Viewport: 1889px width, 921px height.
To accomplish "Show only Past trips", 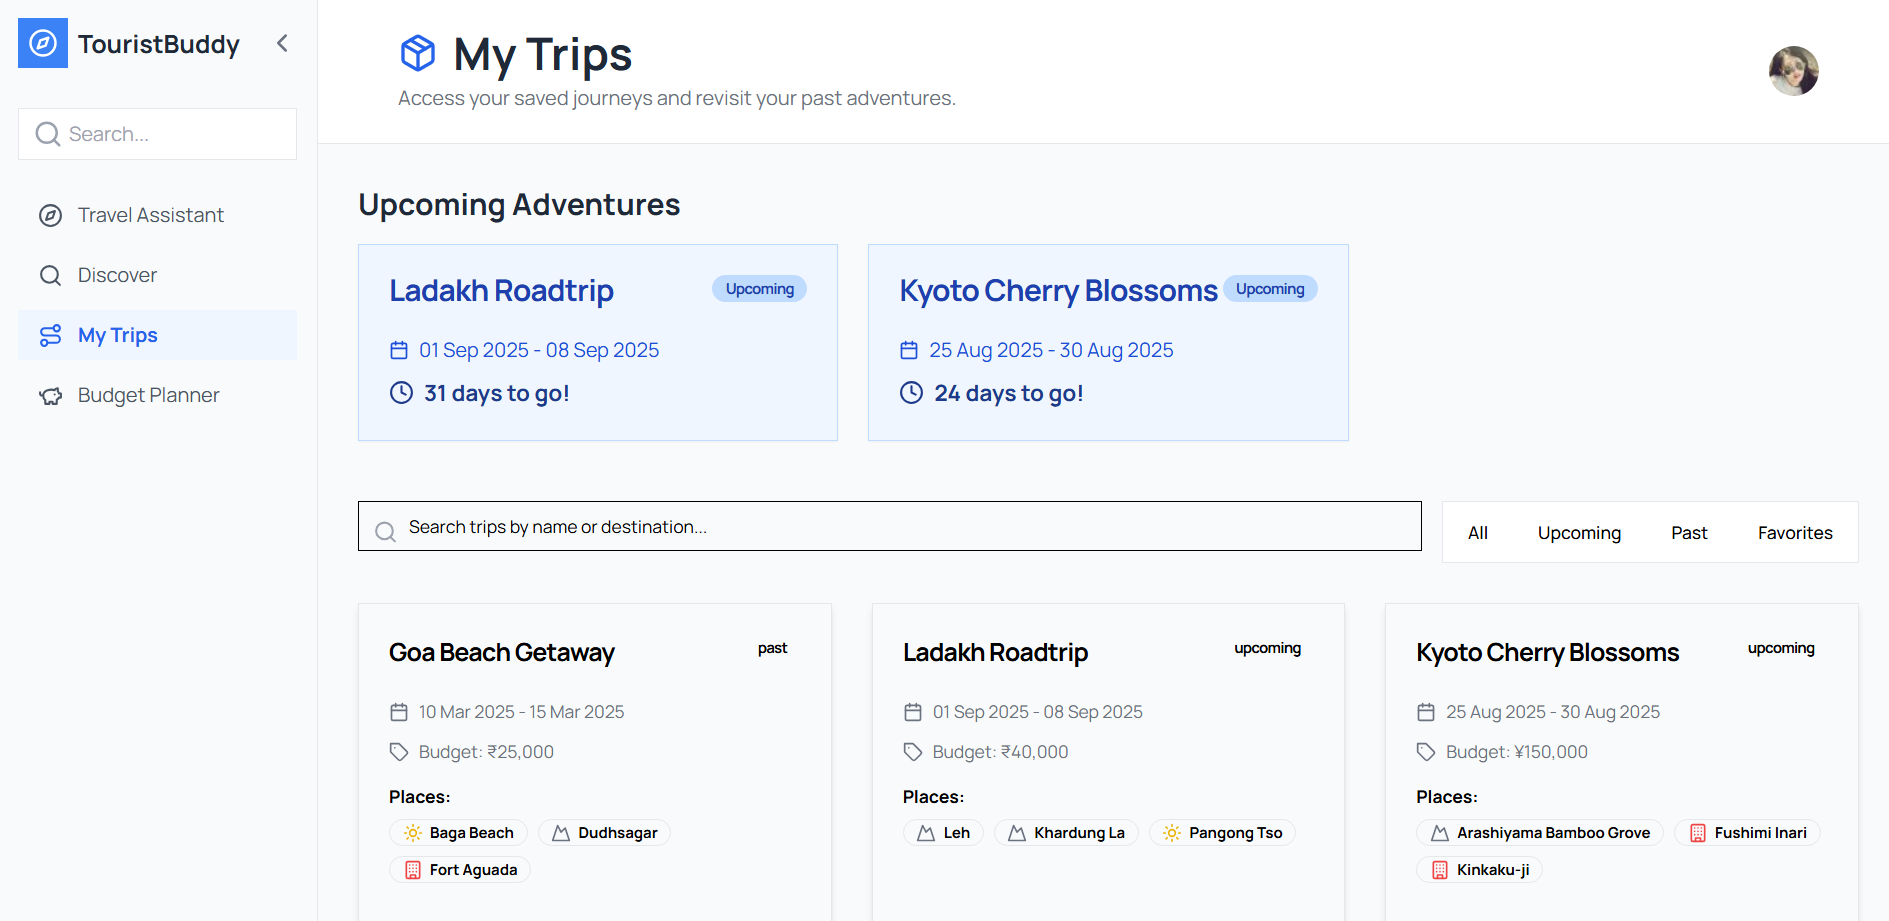I will (x=1689, y=533).
